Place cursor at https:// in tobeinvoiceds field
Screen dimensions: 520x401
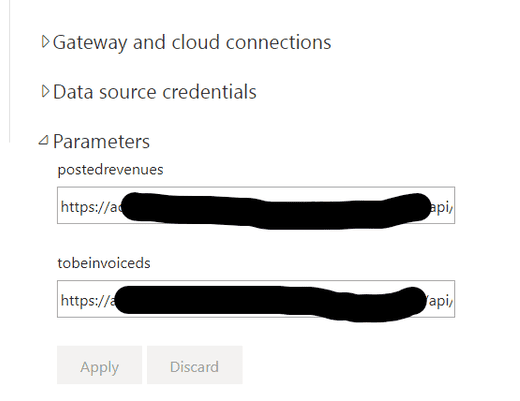[x=83, y=301]
